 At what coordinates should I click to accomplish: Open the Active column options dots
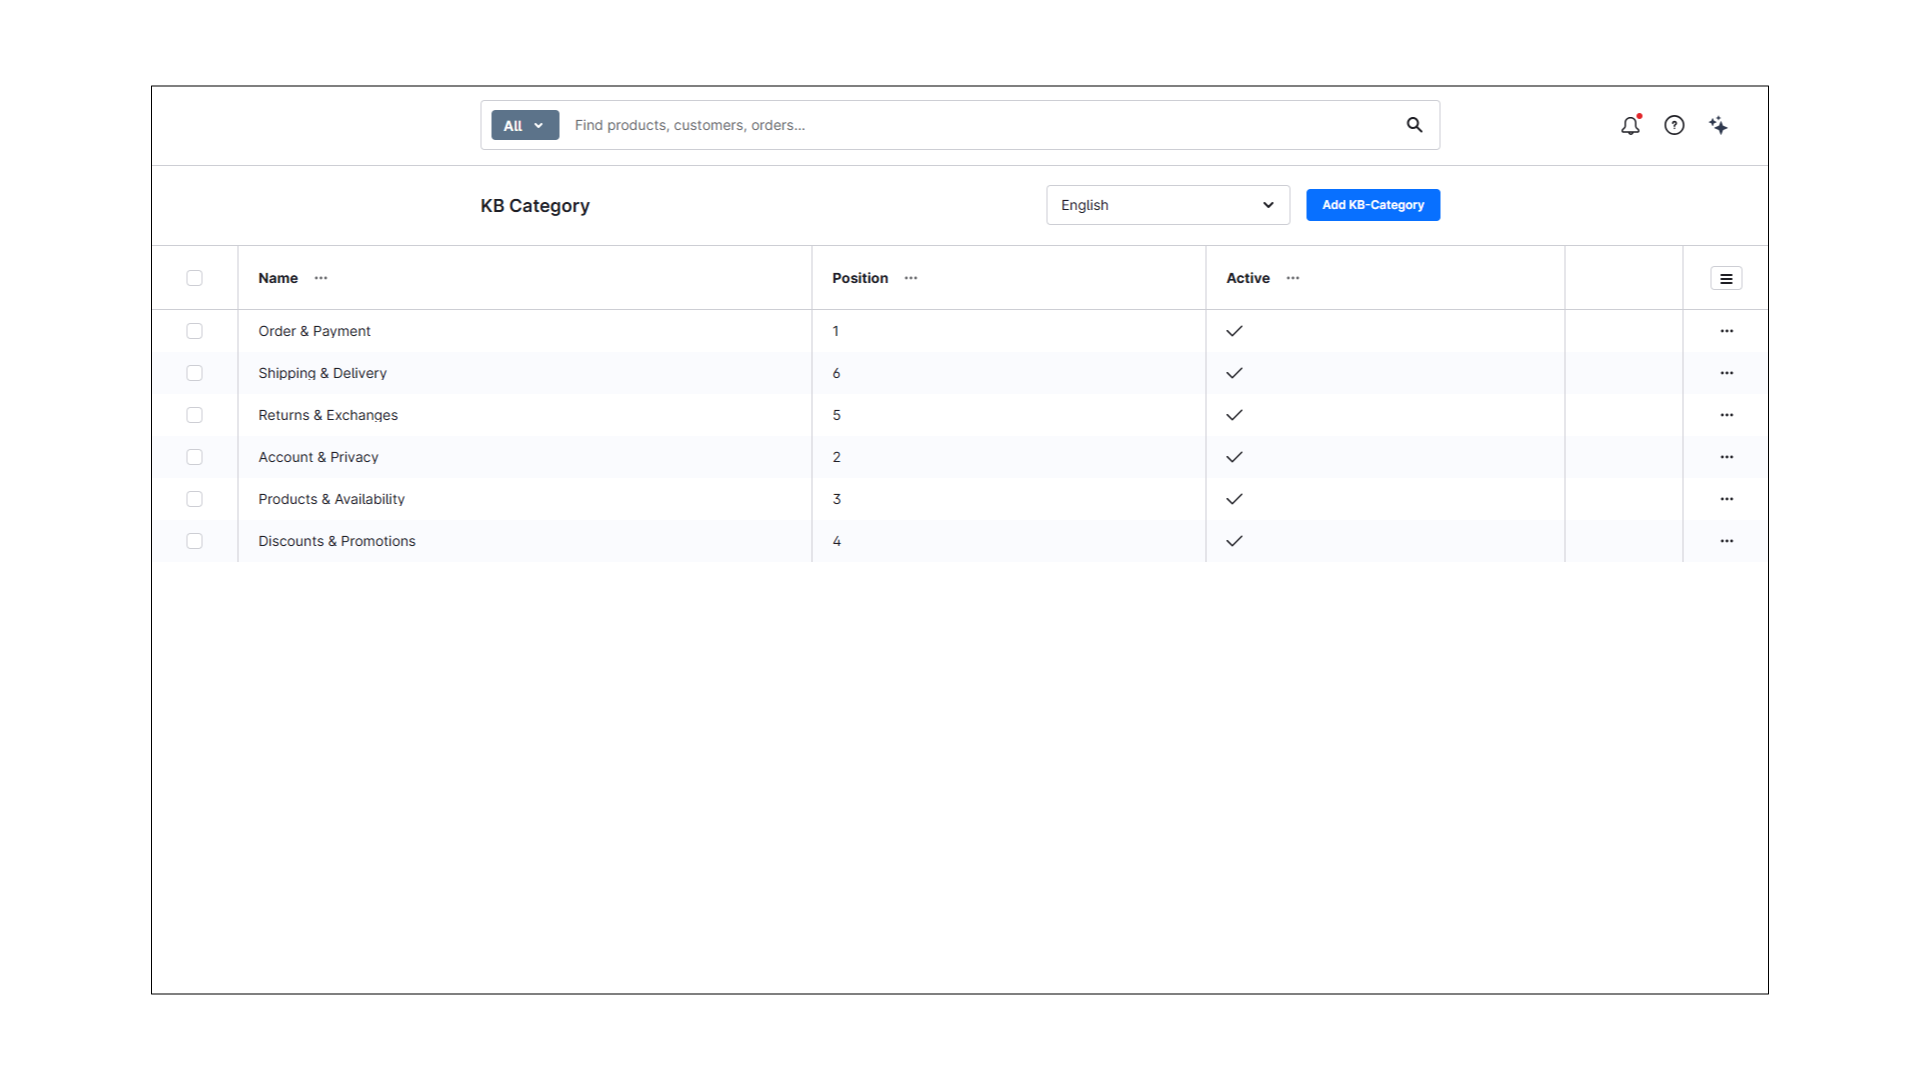[x=1293, y=278]
